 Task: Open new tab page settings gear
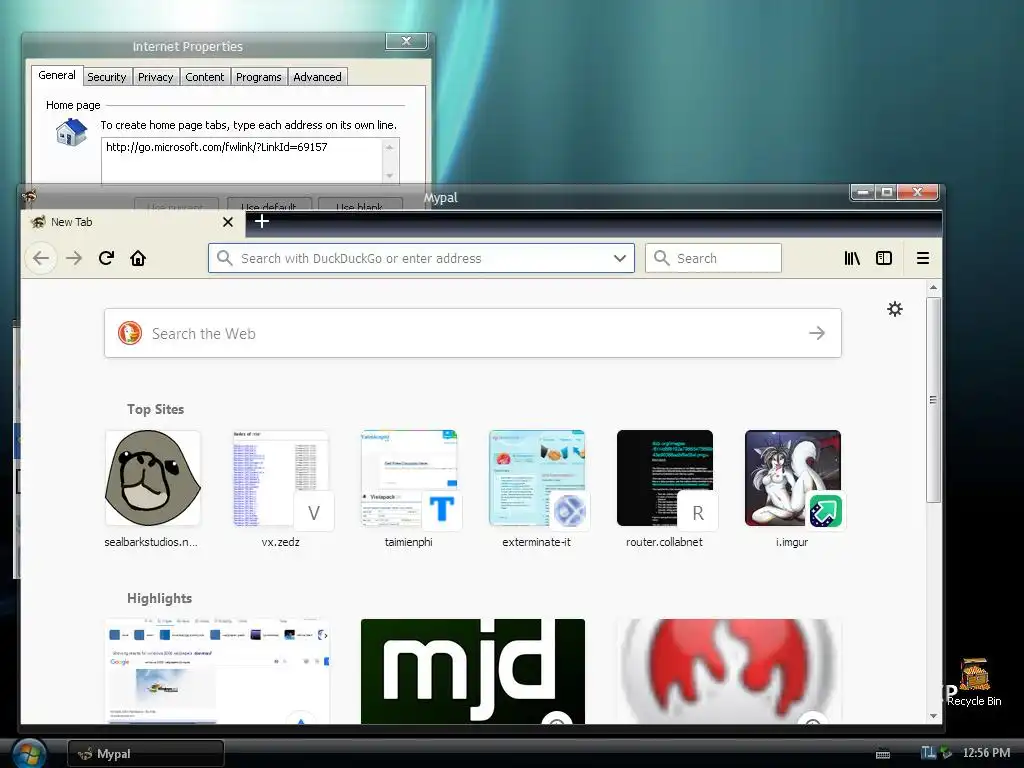tap(895, 309)
